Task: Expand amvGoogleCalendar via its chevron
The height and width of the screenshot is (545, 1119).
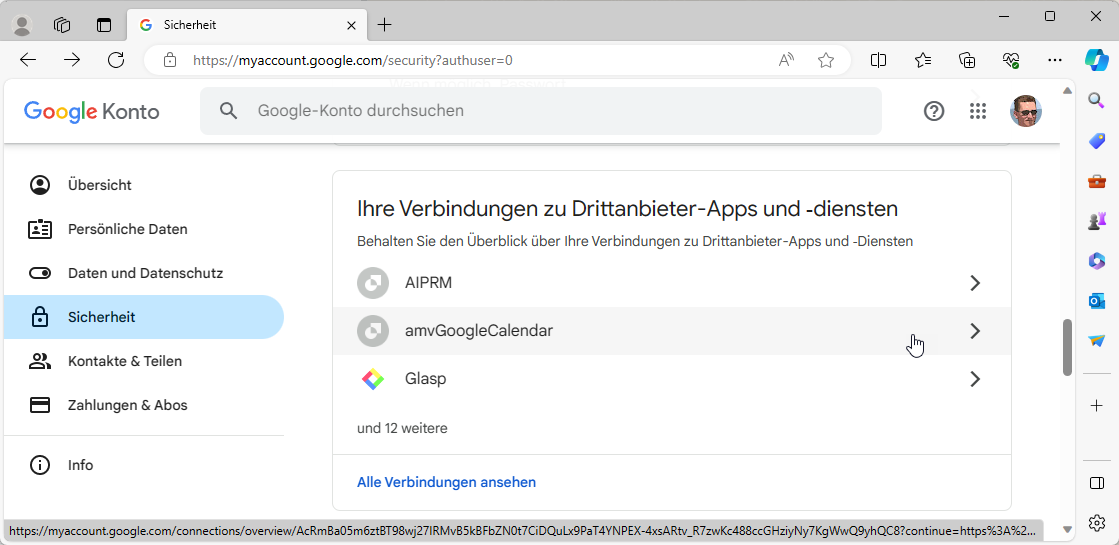Action: tap(975, 331)
